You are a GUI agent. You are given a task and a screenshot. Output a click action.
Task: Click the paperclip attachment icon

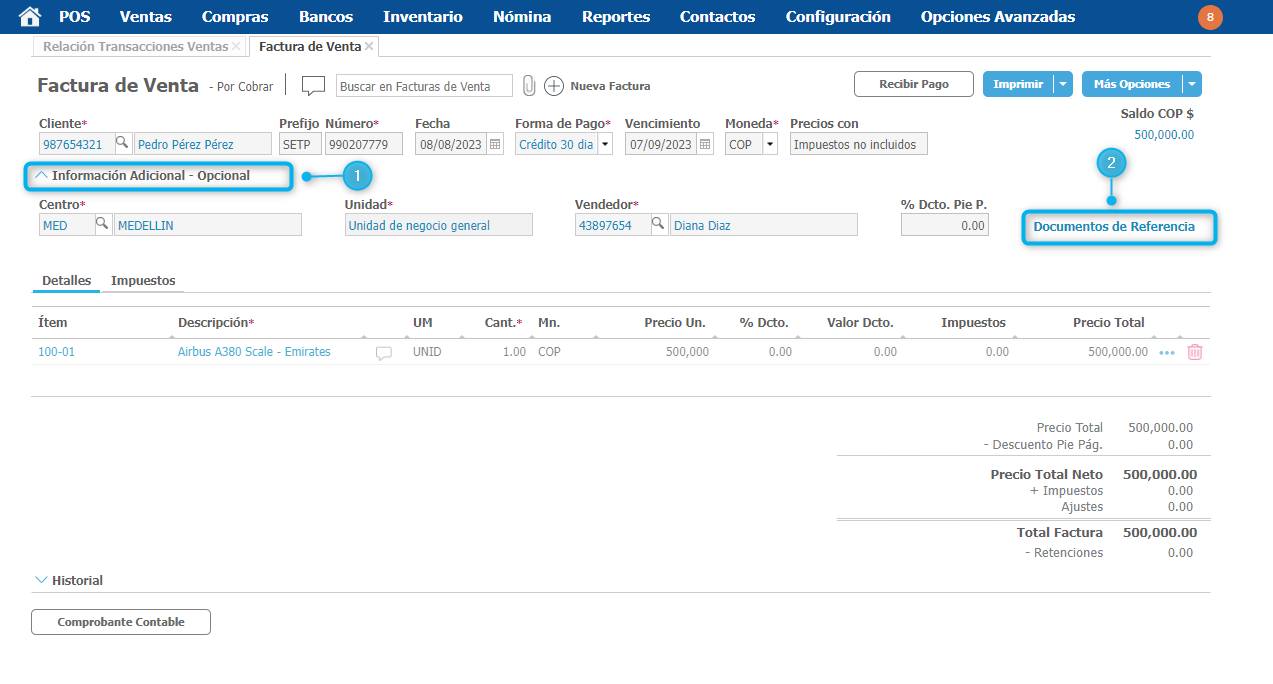529,86
